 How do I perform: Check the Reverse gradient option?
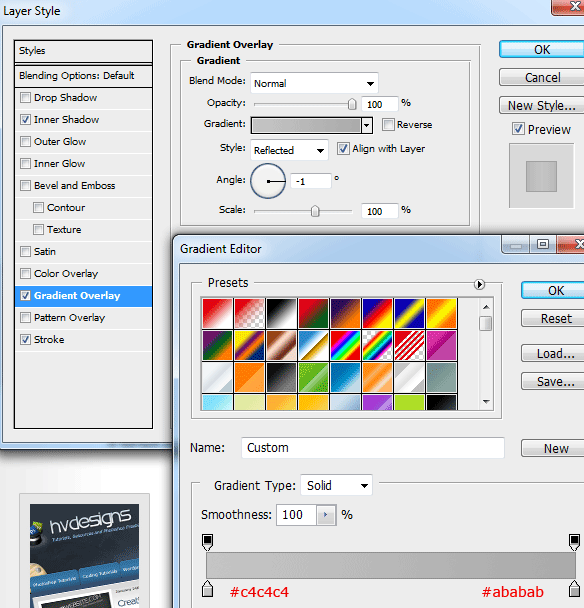coord(388,124)
